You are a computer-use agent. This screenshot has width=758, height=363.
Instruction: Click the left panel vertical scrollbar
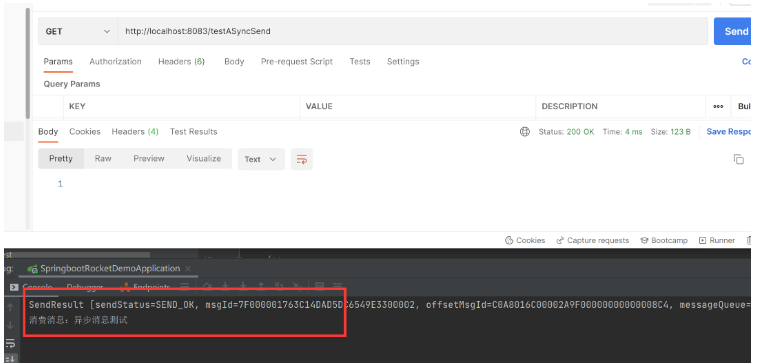point(28,63)
